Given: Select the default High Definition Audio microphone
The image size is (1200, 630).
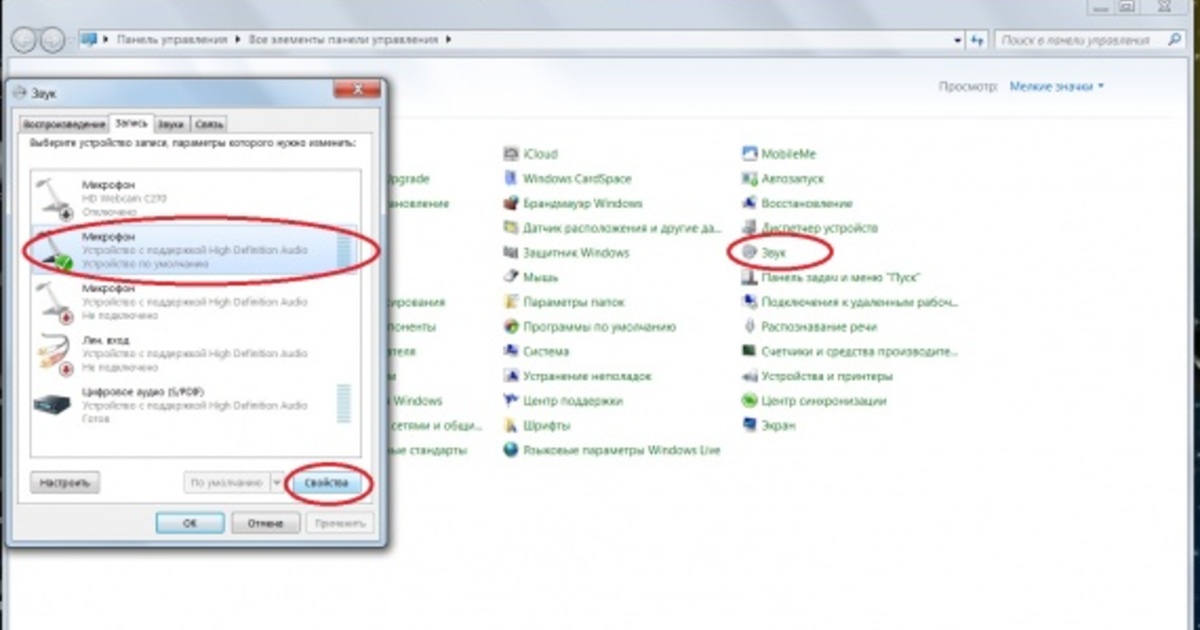Looking at the screenshot, I should point(194,250).
